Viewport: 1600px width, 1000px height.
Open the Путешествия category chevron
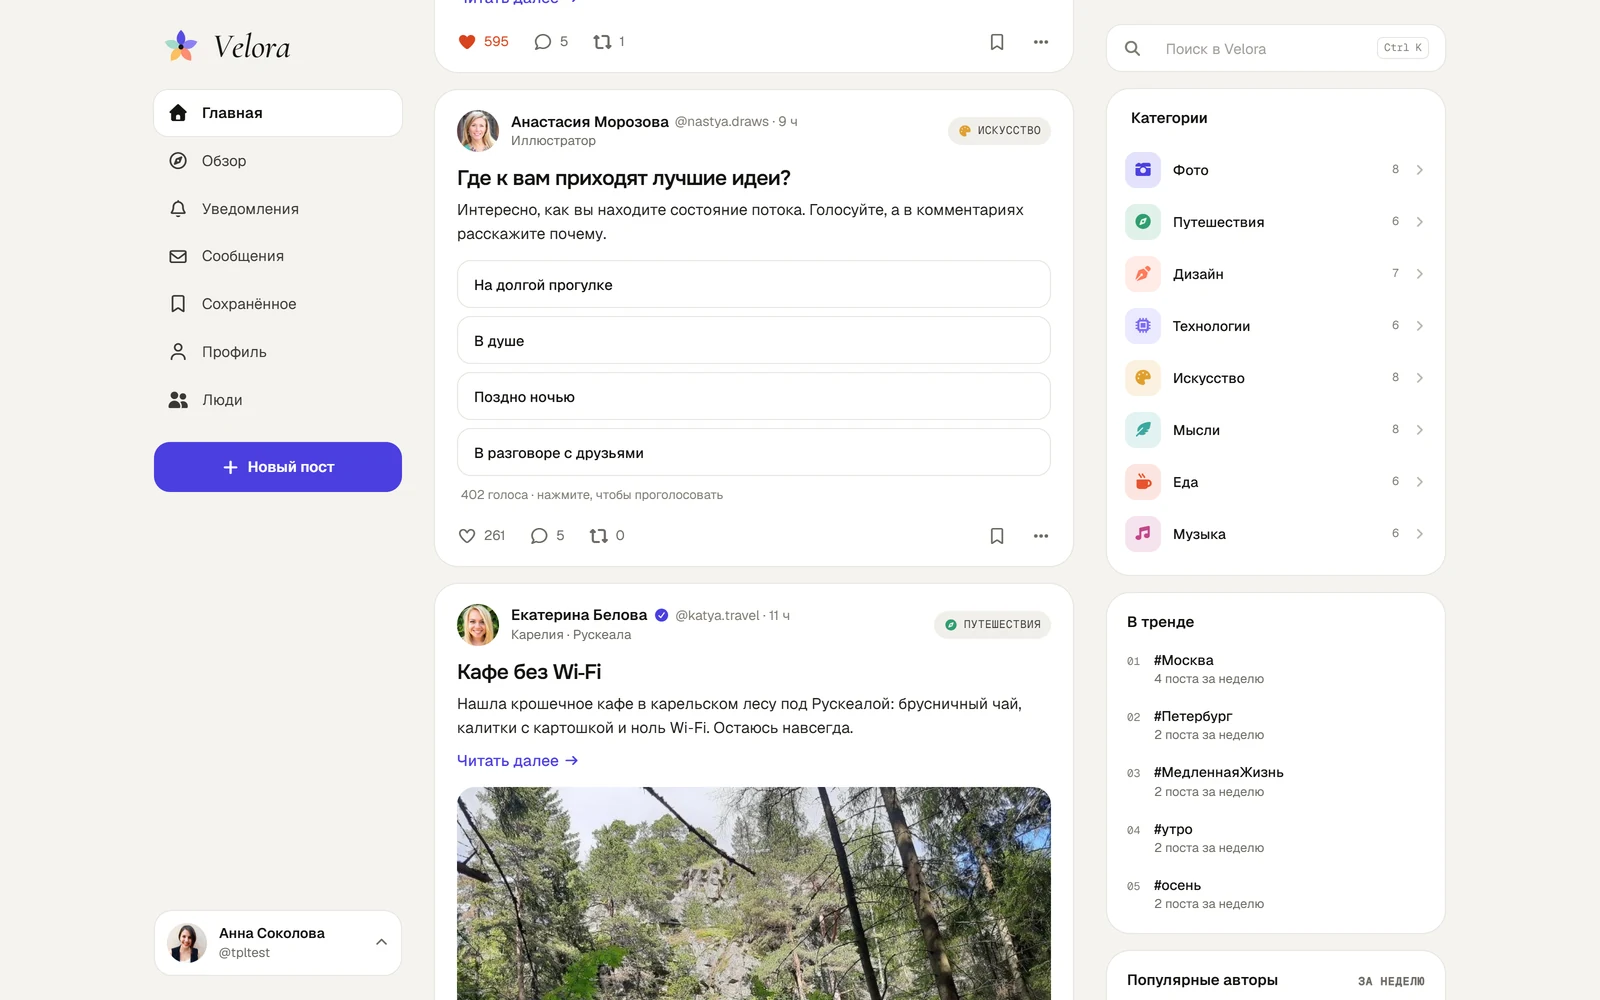(x=1419, y=222)
